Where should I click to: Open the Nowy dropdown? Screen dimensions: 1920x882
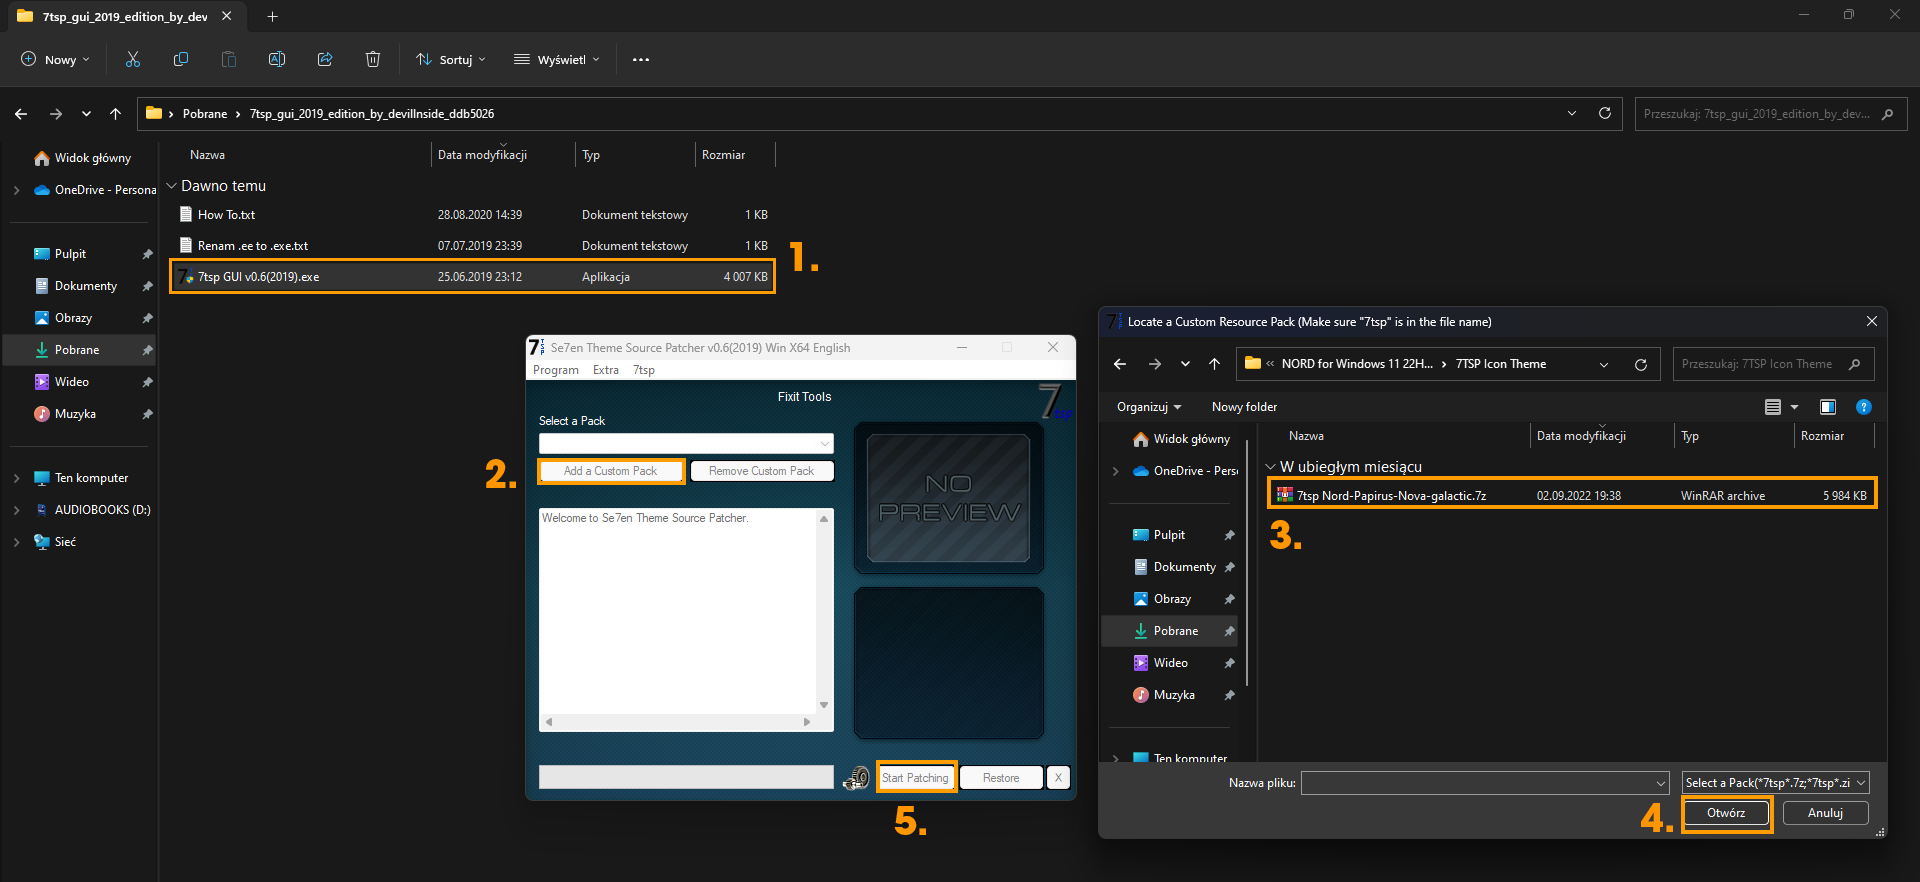[x=56, y=60]
